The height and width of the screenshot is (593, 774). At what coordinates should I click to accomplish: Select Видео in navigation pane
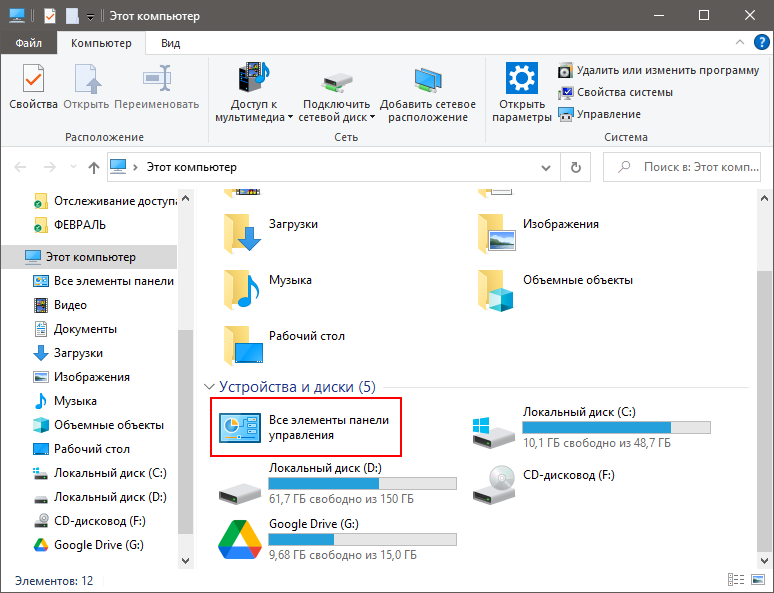click(x=60, y=305)
